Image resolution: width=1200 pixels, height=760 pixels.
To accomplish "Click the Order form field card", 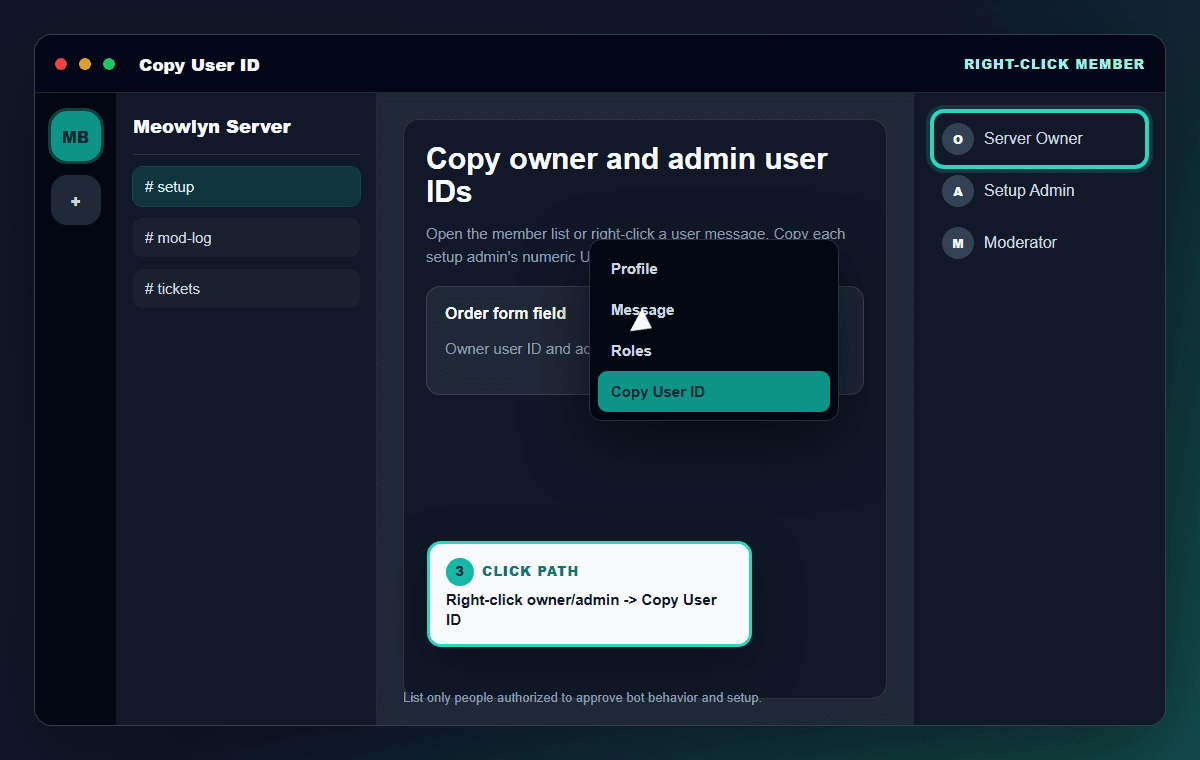I will click(645, 341).
